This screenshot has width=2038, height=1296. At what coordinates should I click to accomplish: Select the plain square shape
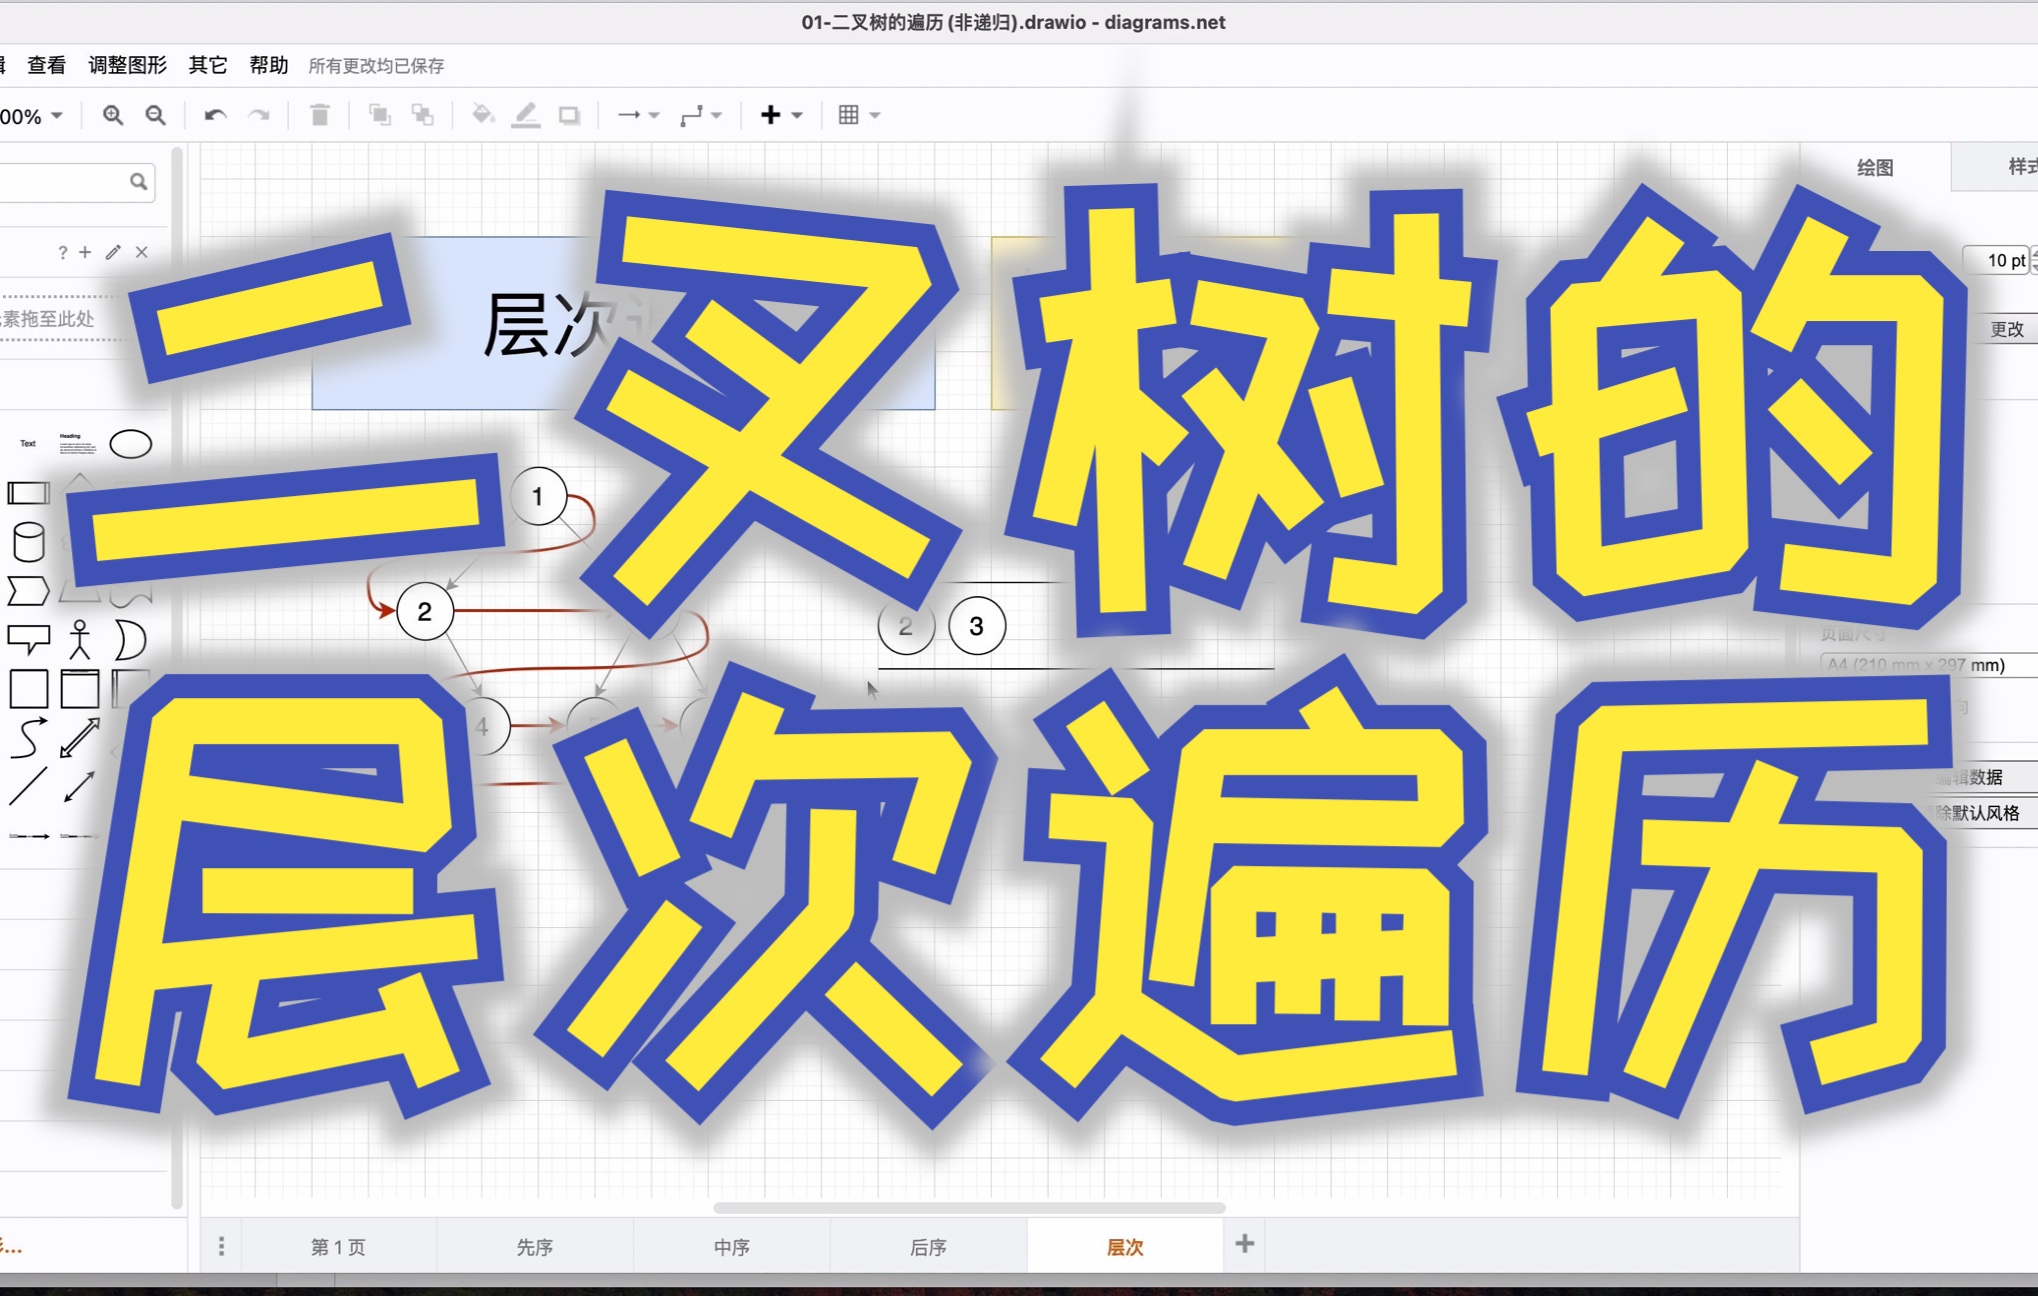[28, 689]
